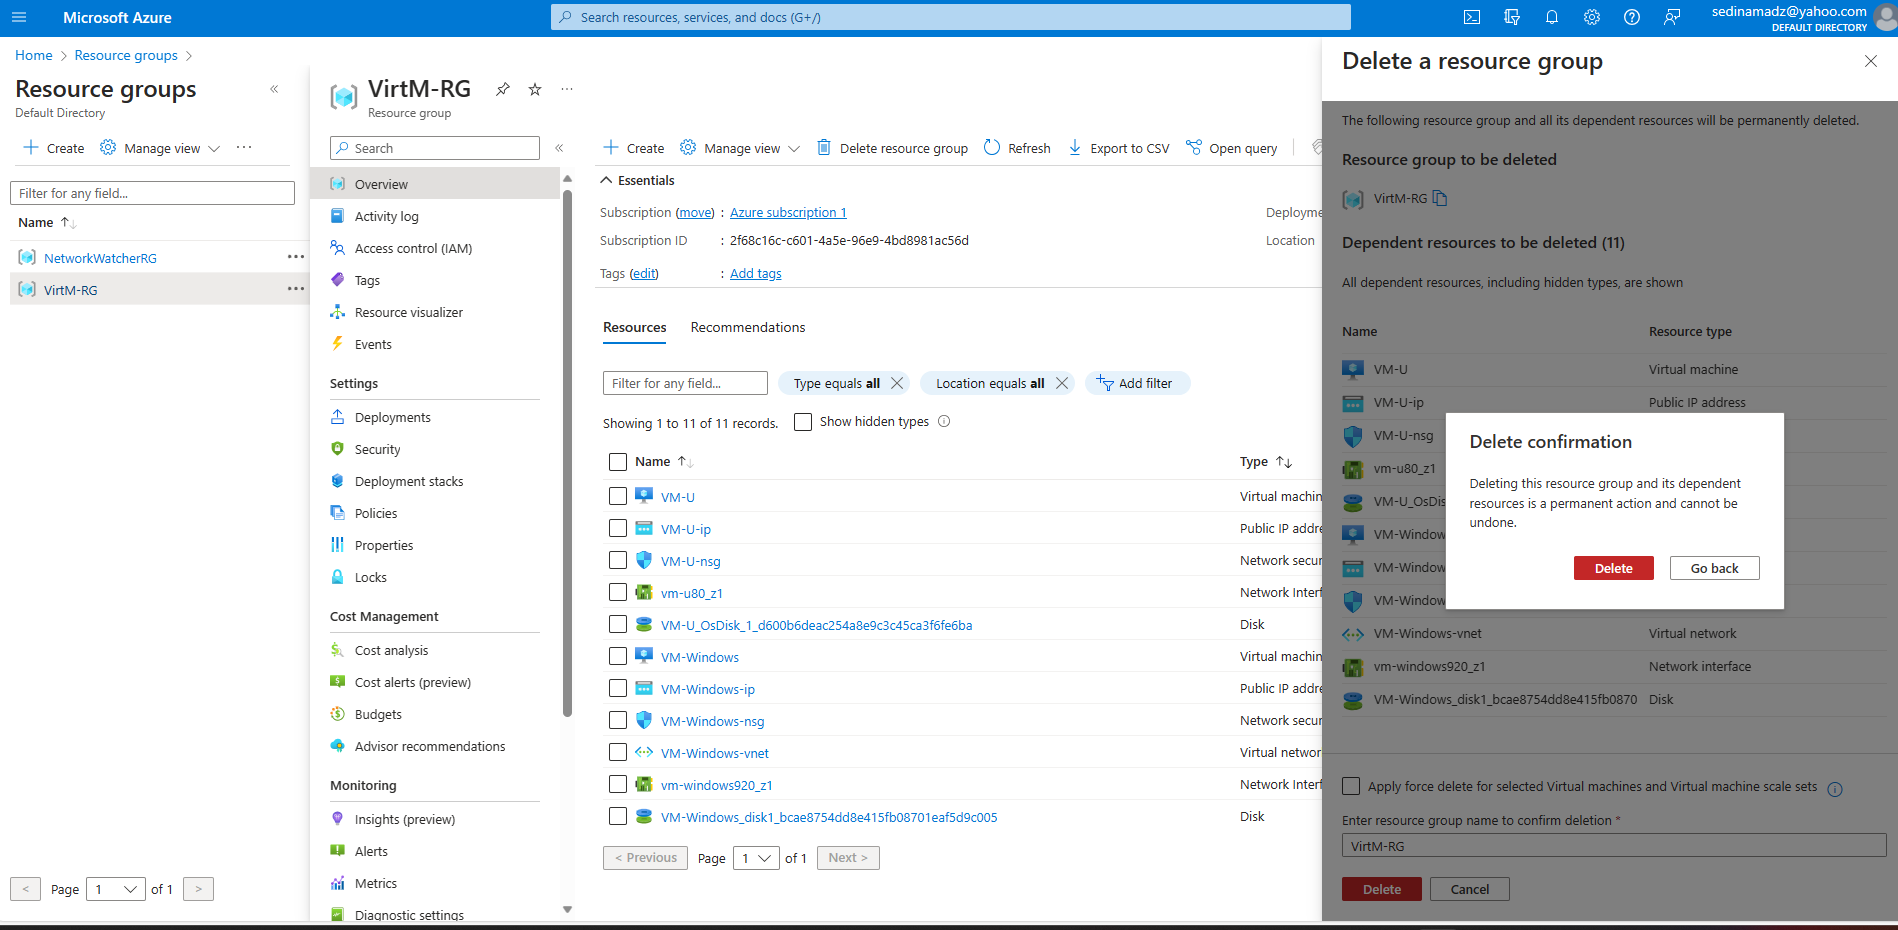Image resolution: width=1898 pixels, height=930 pixels.
Task: Click the resource group name confirmation field
Action: (1611, 845)
